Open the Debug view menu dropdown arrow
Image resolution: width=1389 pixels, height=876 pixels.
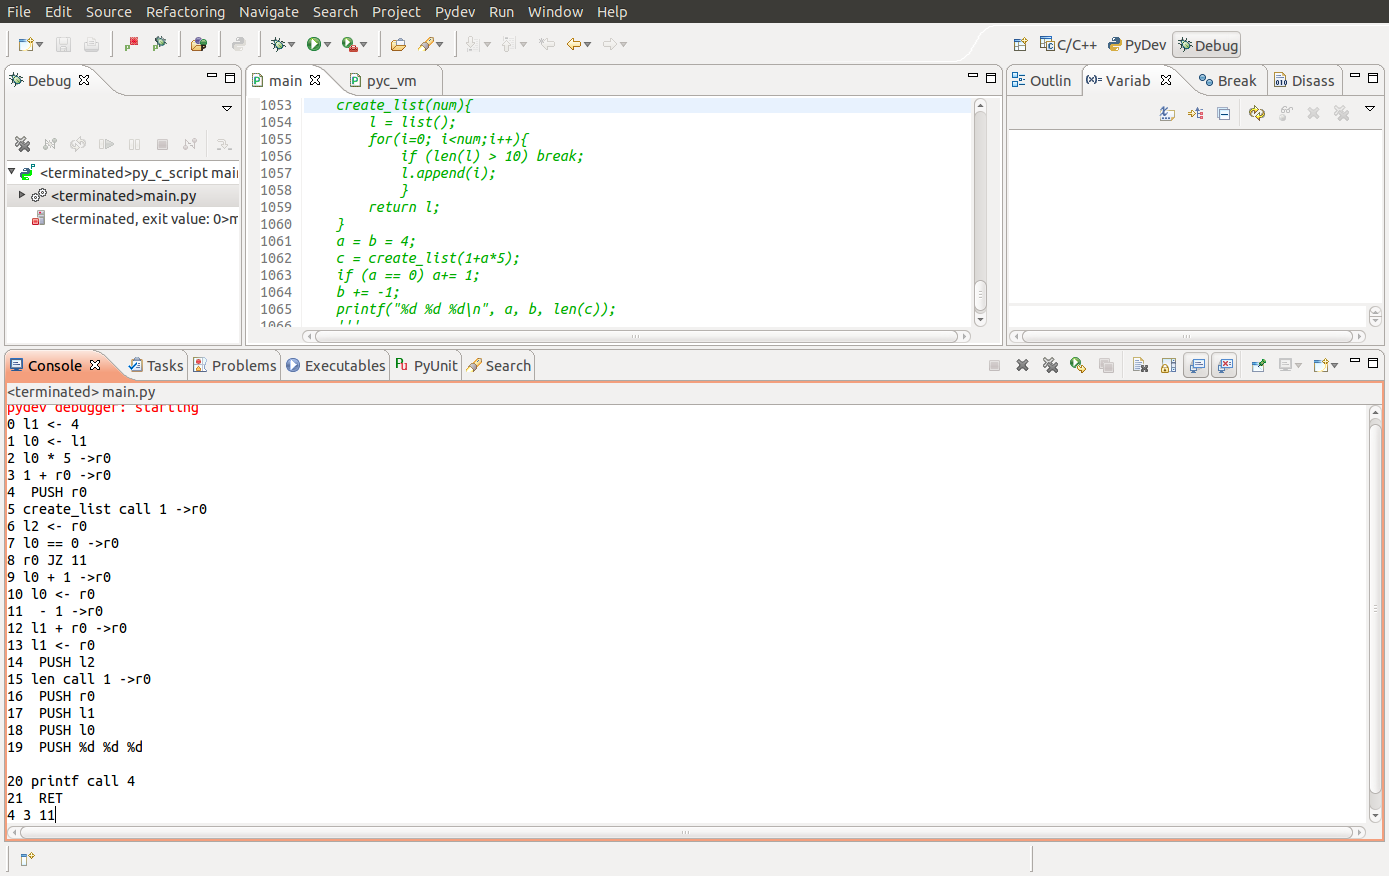[227, 108]
